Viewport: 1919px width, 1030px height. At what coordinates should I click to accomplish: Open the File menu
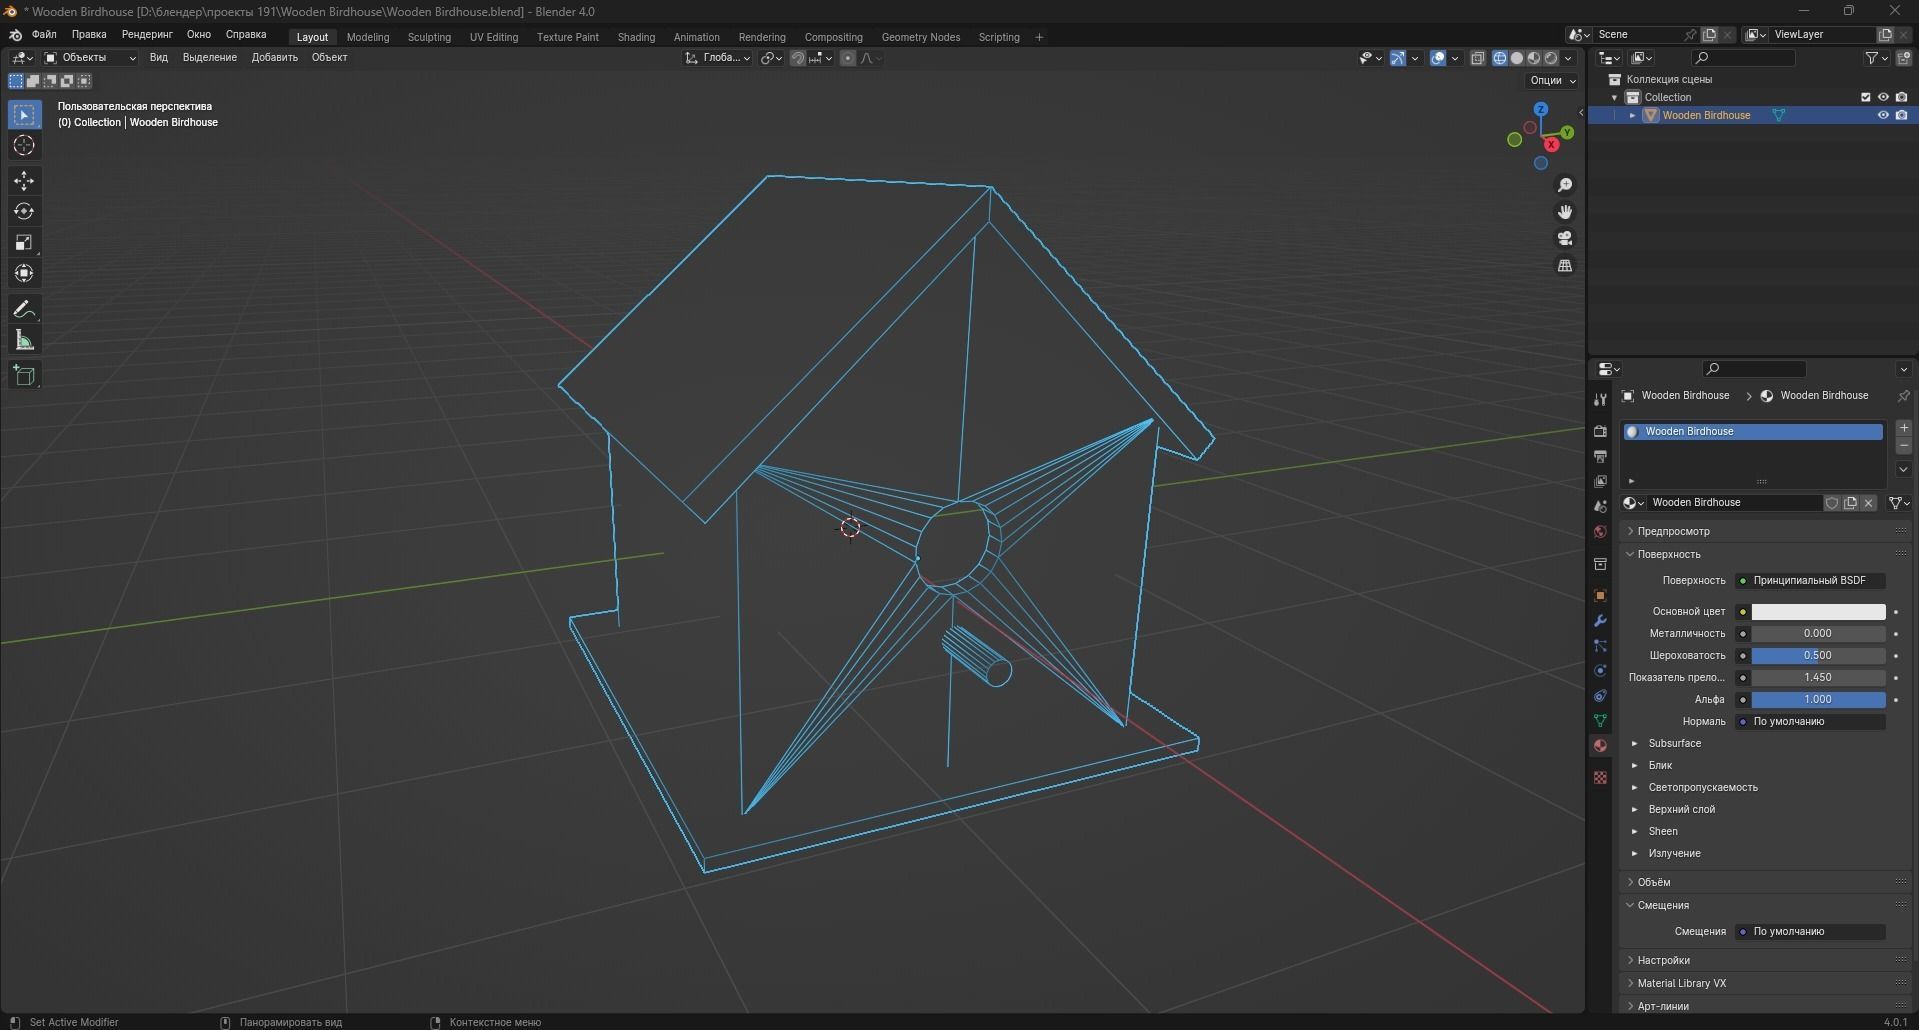[x=44, y=34]
